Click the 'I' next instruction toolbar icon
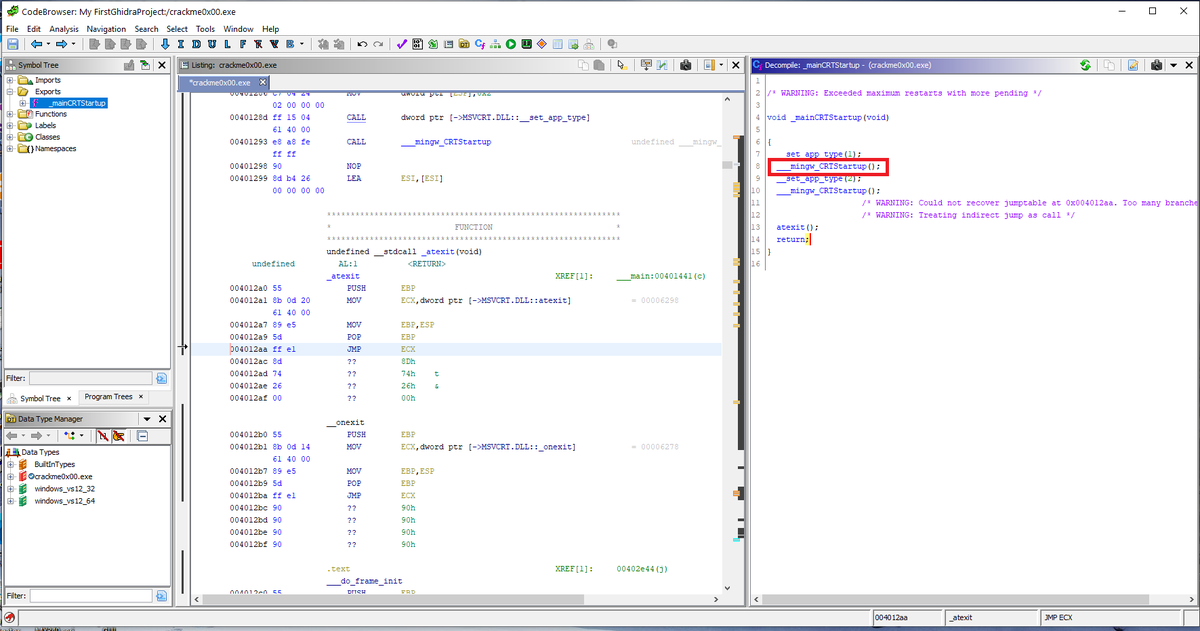Viewport: 1200px width, 631px height. click(x=180, y=44)
